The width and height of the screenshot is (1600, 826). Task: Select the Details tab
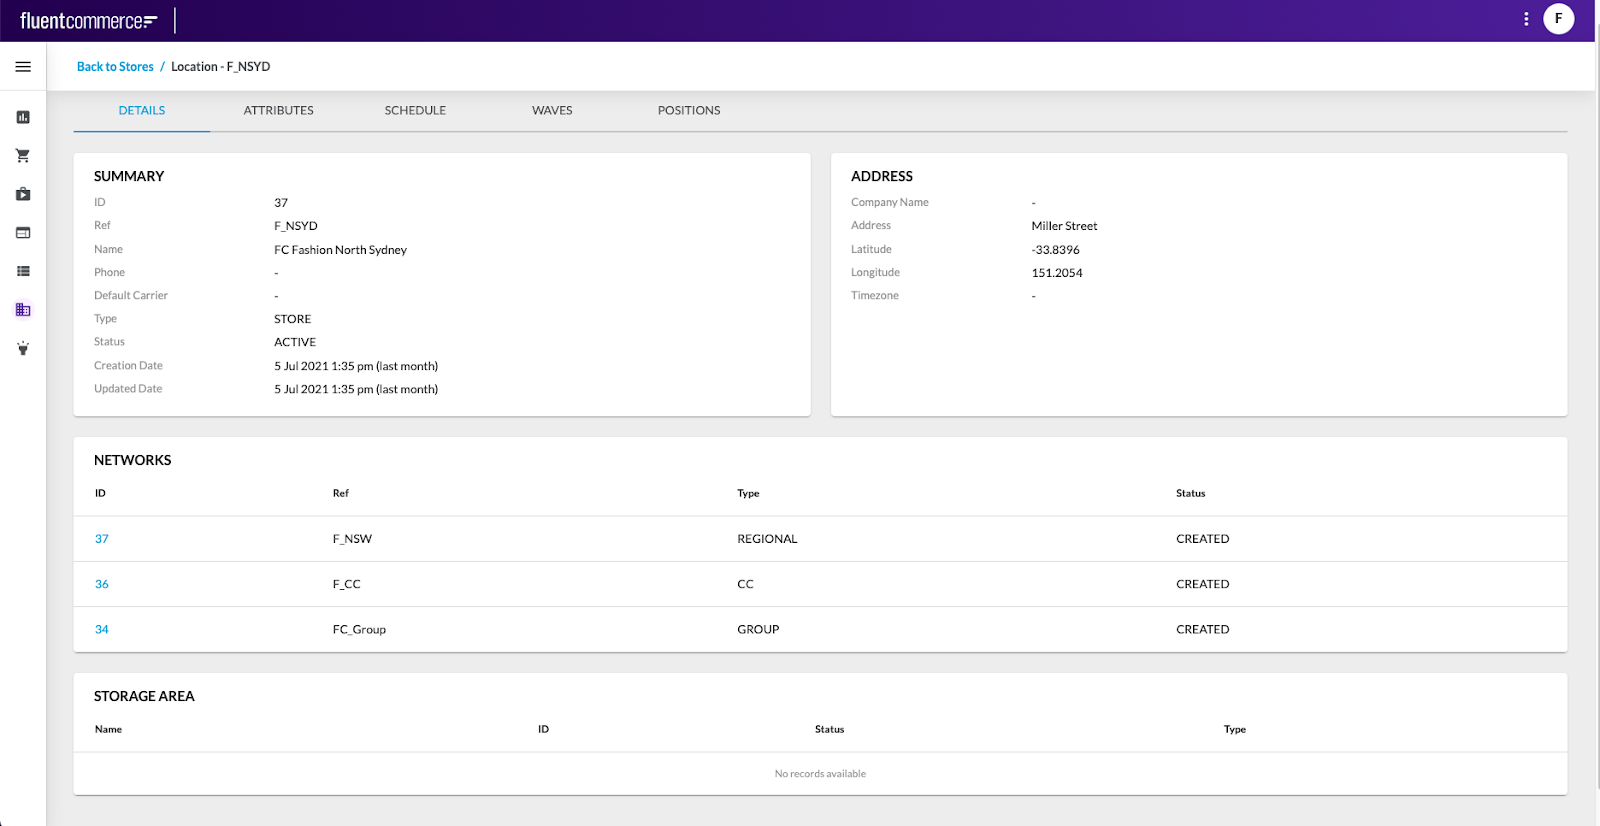(x=142, y=111)
